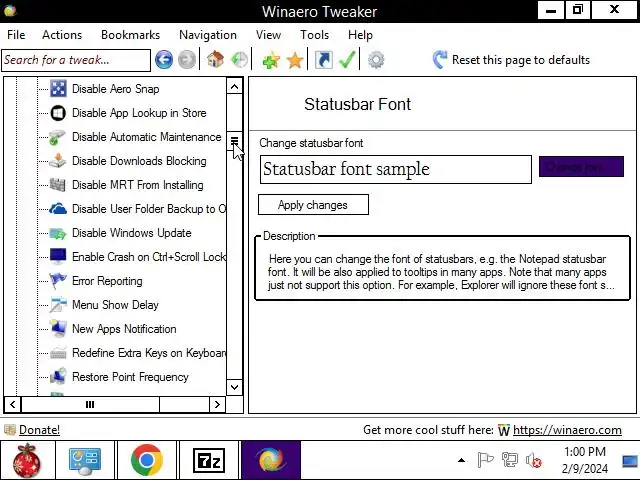Click the greyed Forward navigation arrow icon
640x480 pixels.
187,60
